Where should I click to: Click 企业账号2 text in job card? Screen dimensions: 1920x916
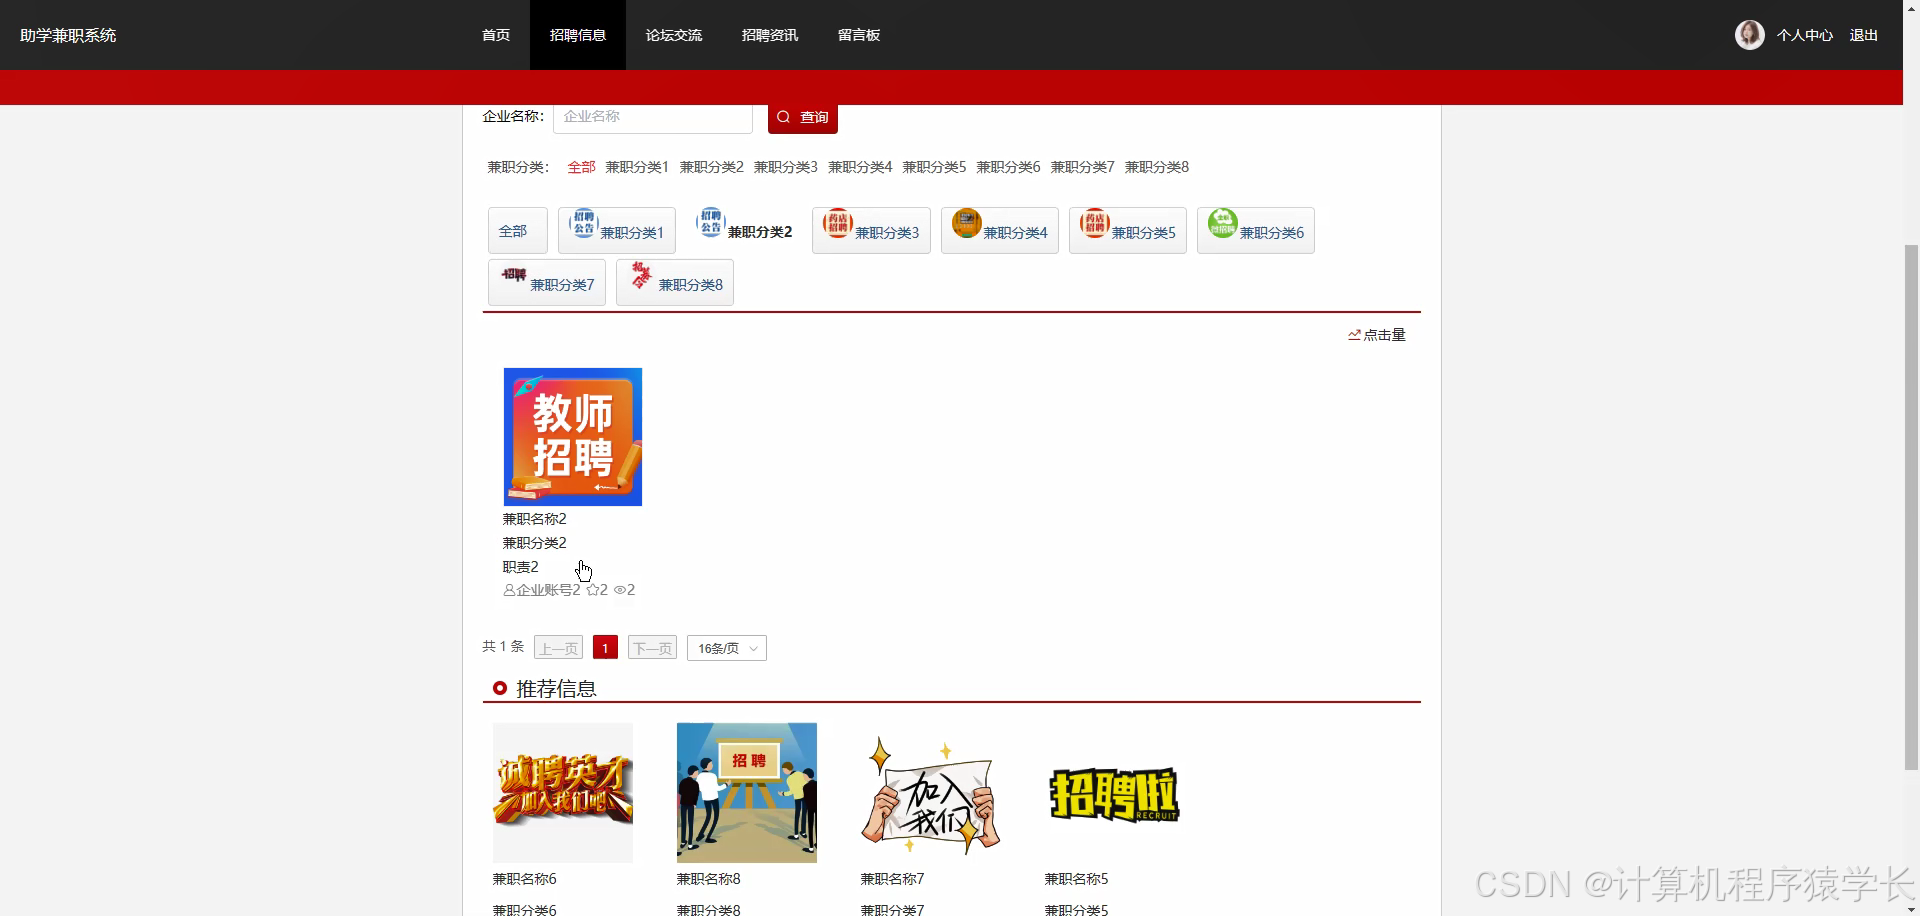tap(548, 590)
